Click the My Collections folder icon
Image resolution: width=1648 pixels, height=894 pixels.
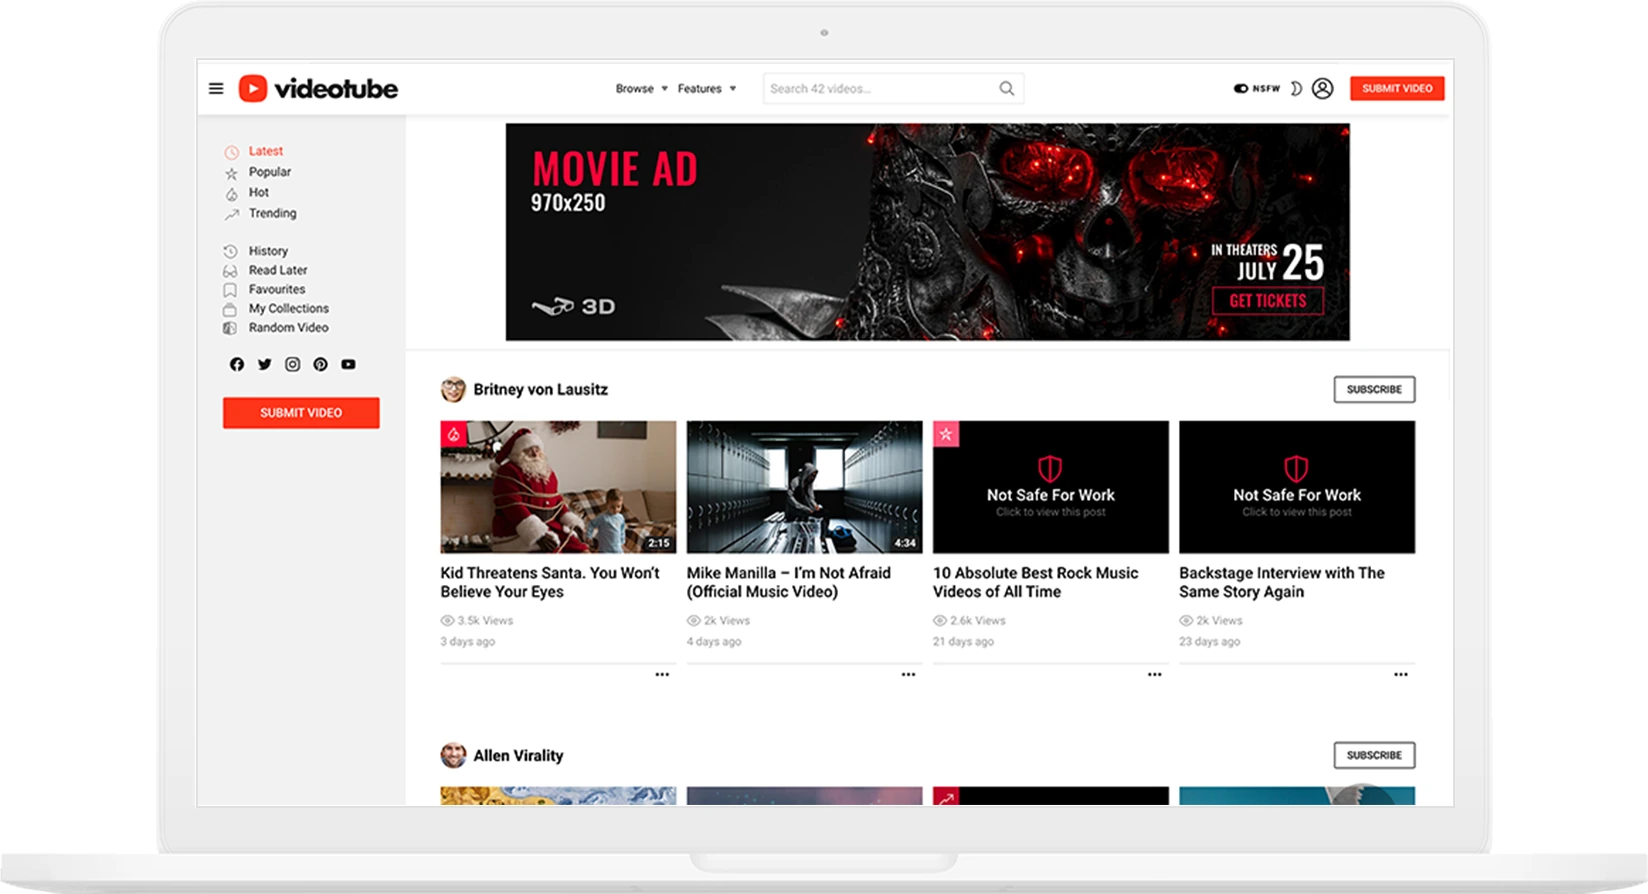coord(230,309)
